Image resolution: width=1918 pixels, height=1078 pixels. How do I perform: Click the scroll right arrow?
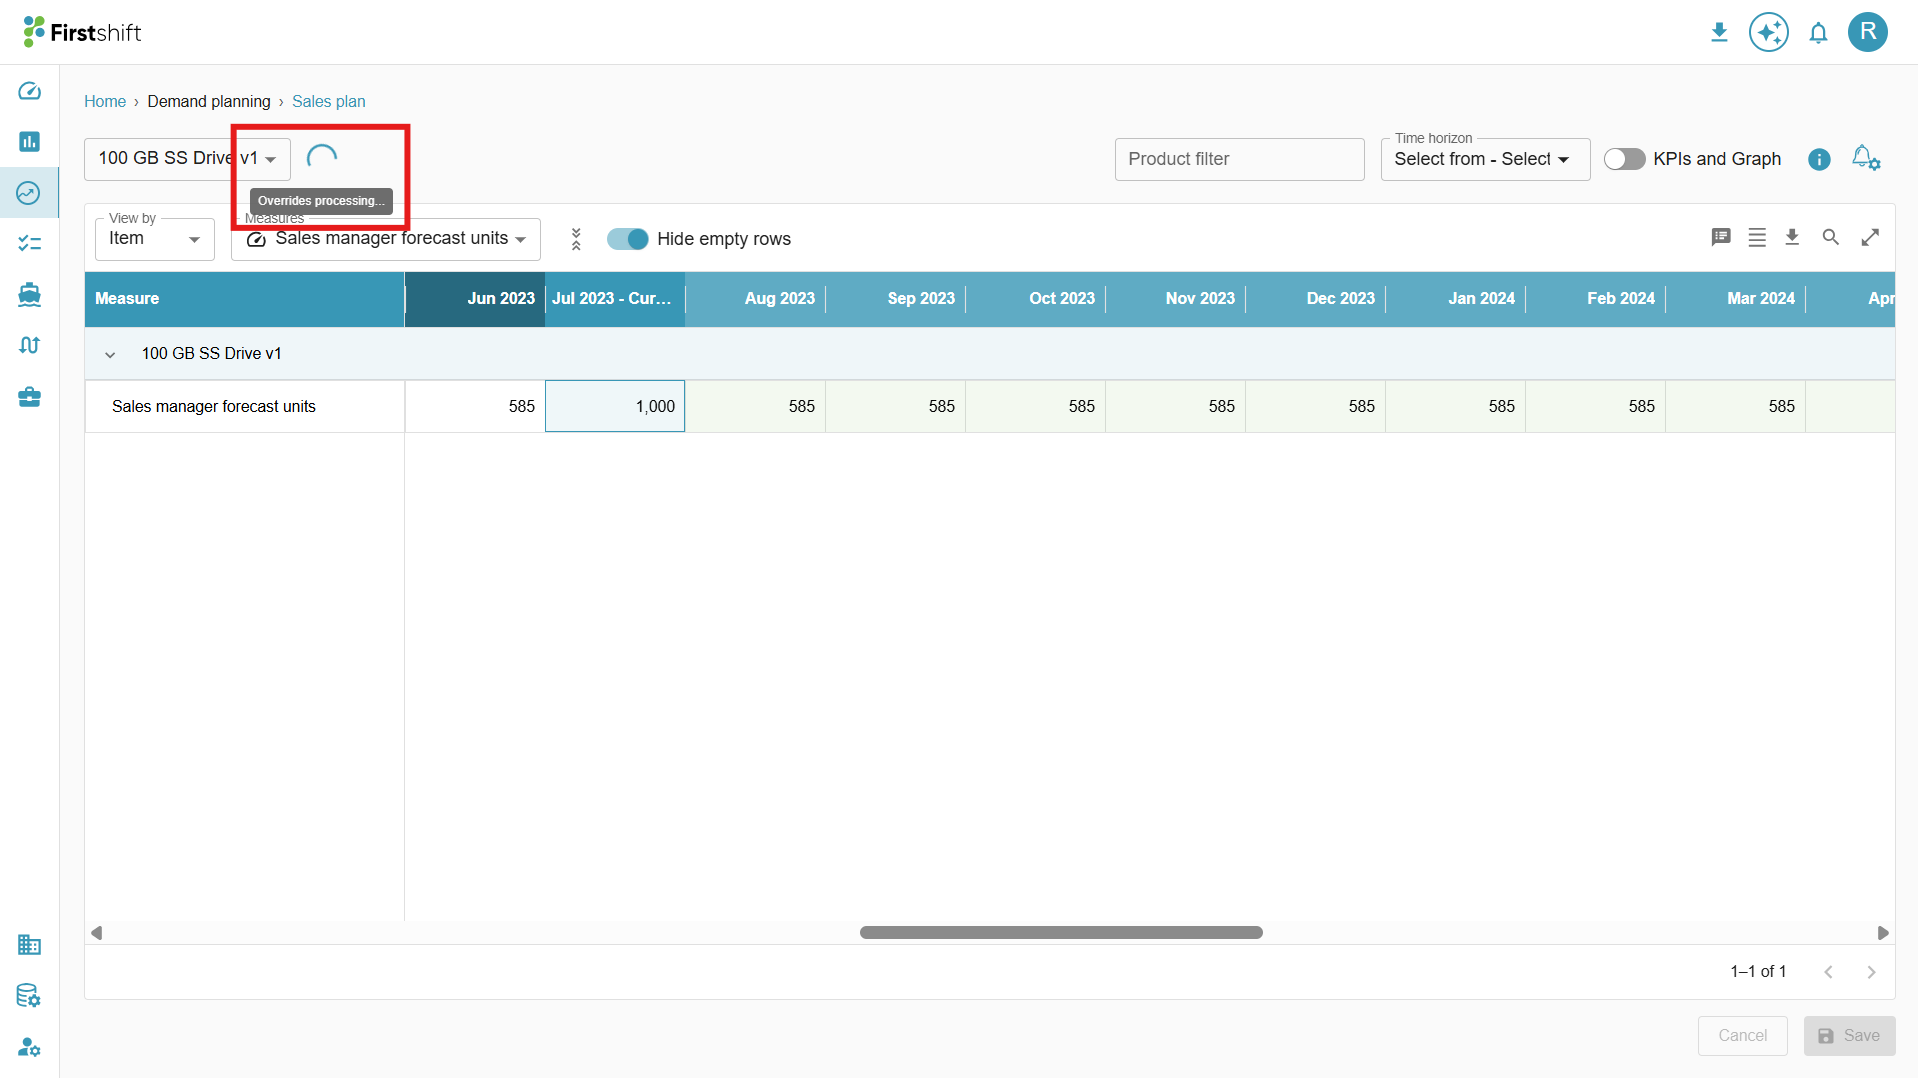(1883, 932)
